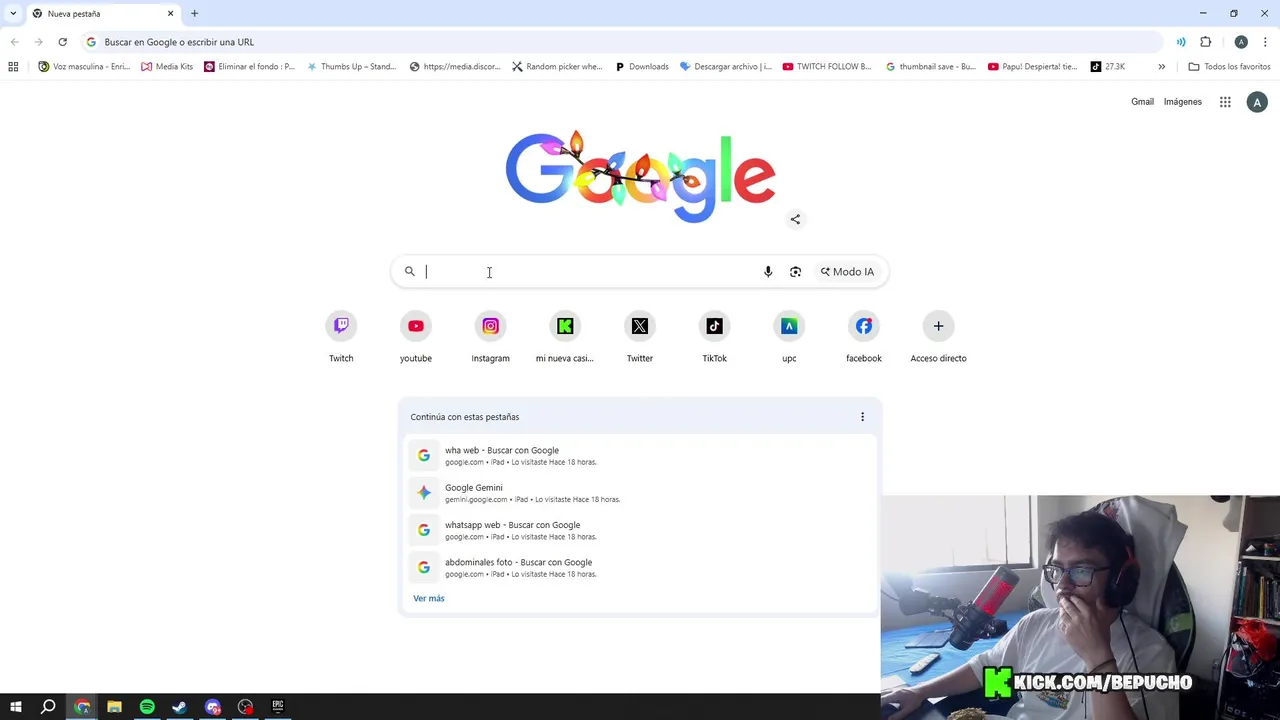Open 'thumbnail save - Bu...' bookmark
The width and height of the screenshot is (1280, 720).
pos(931,67)
